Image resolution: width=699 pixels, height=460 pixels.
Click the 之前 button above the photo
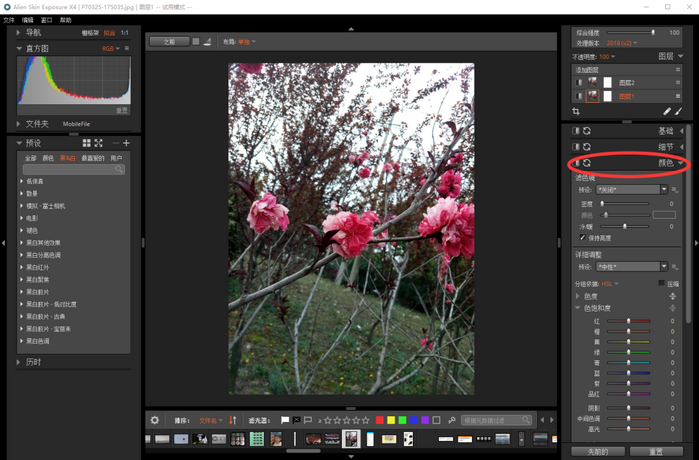tap(169, 42)
